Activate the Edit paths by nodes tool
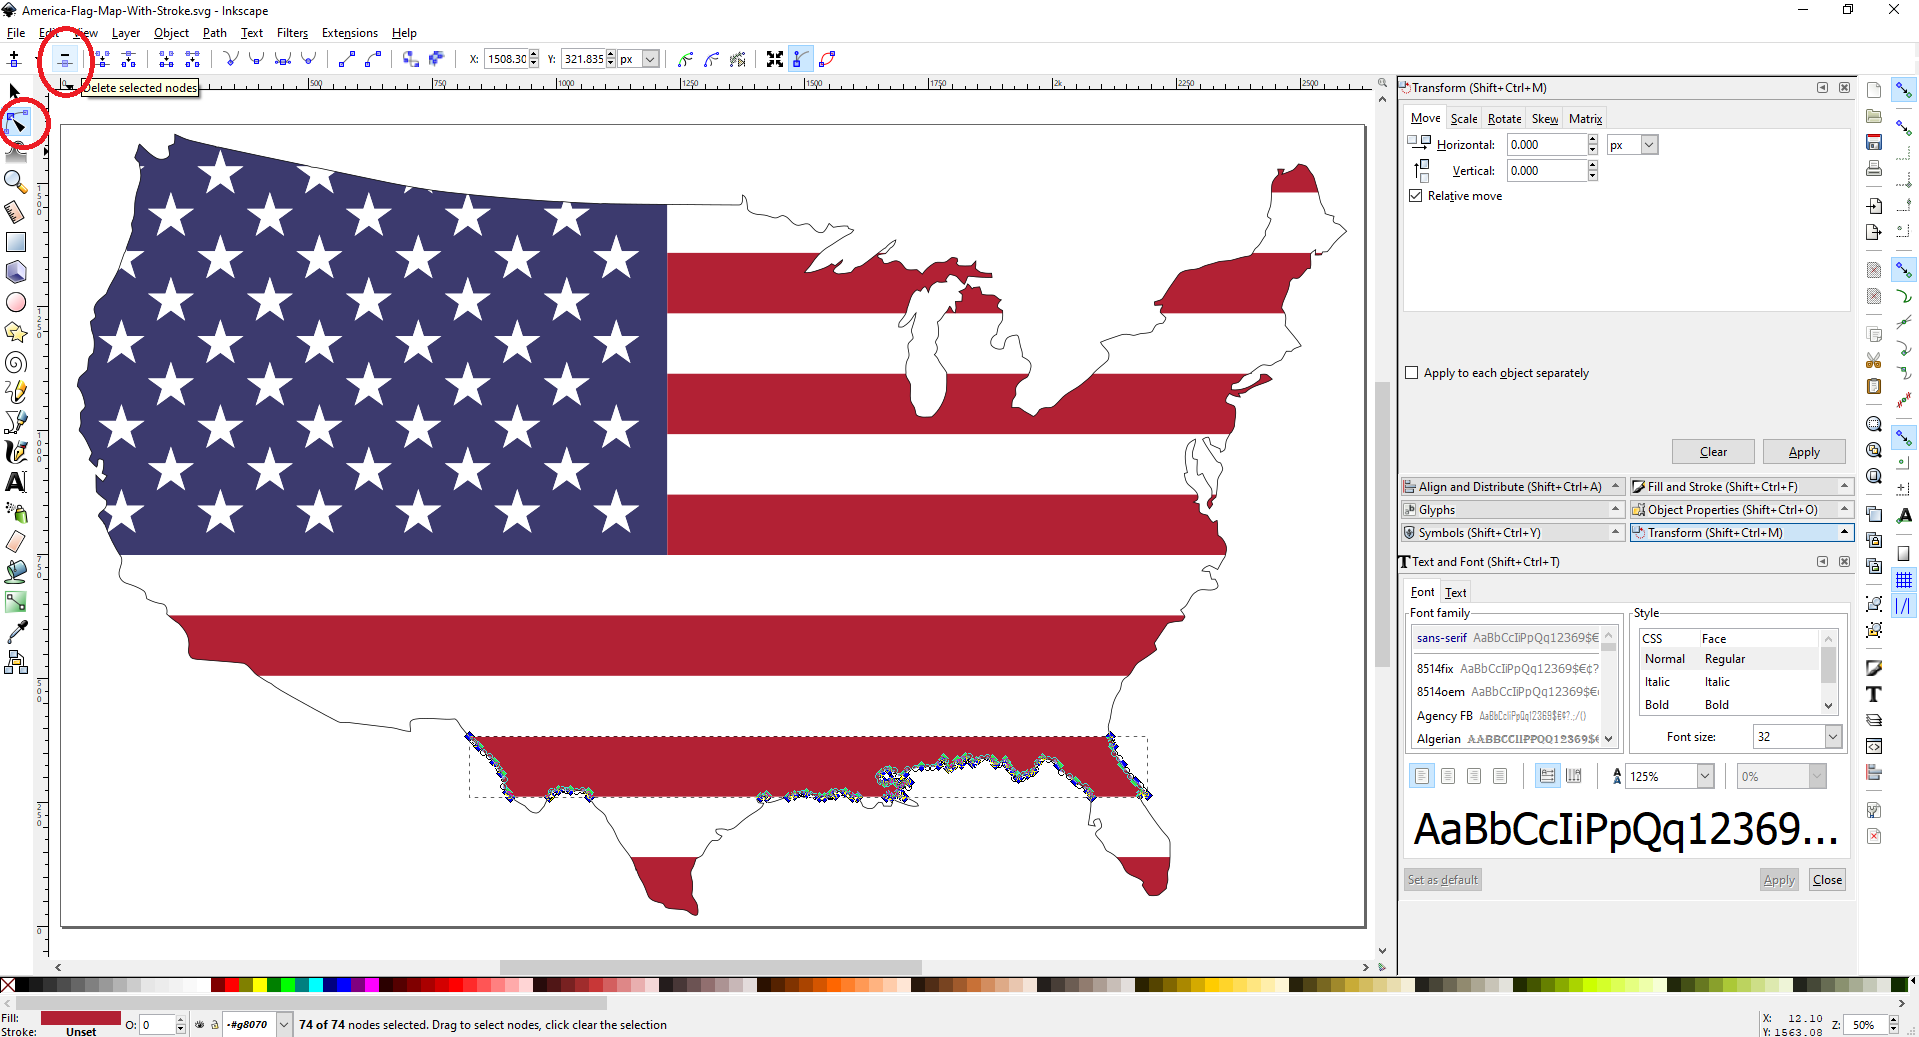Viewport: 1919px width, 1037px height. coord(16,123)
